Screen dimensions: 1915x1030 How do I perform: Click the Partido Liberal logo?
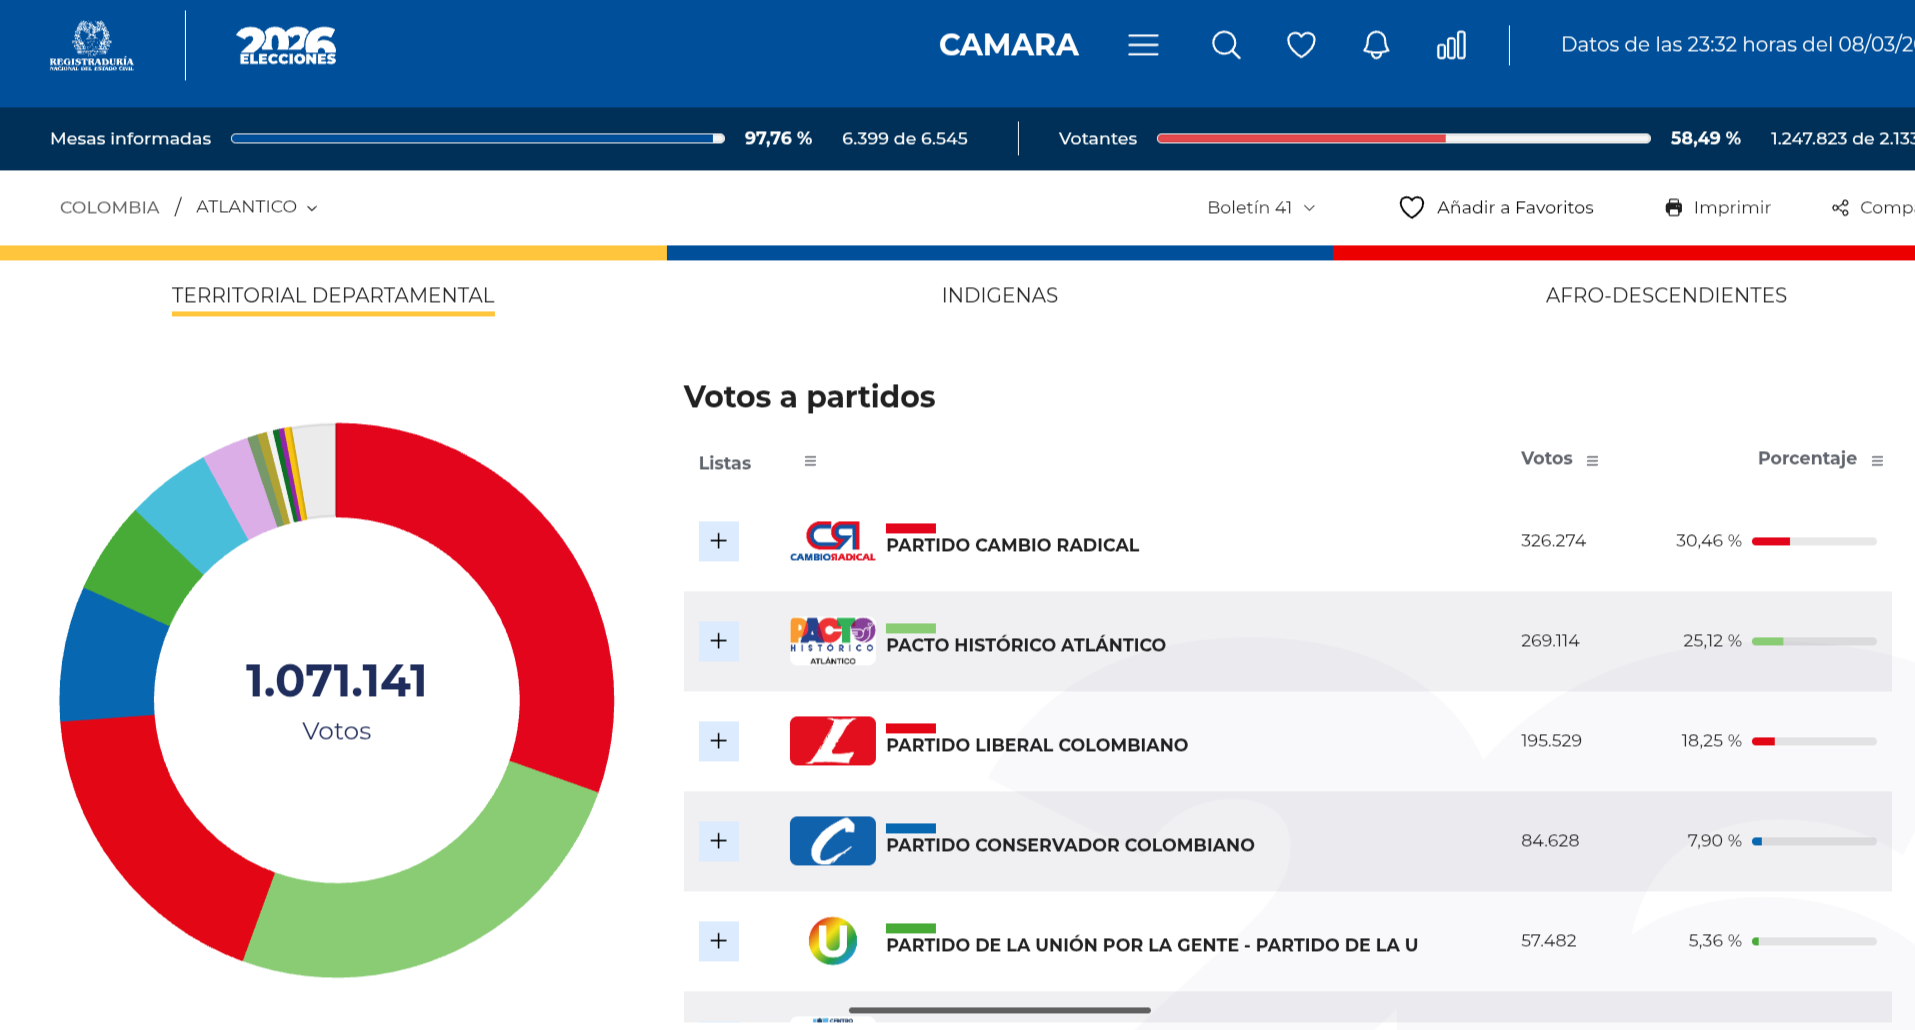pos(832,741)
